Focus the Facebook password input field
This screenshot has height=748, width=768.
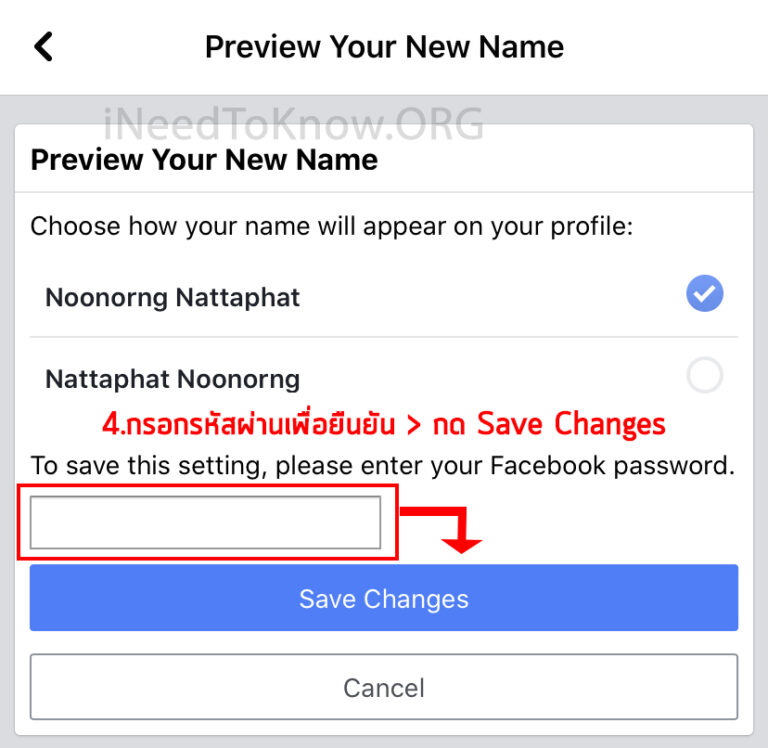(x=205, y=522)
